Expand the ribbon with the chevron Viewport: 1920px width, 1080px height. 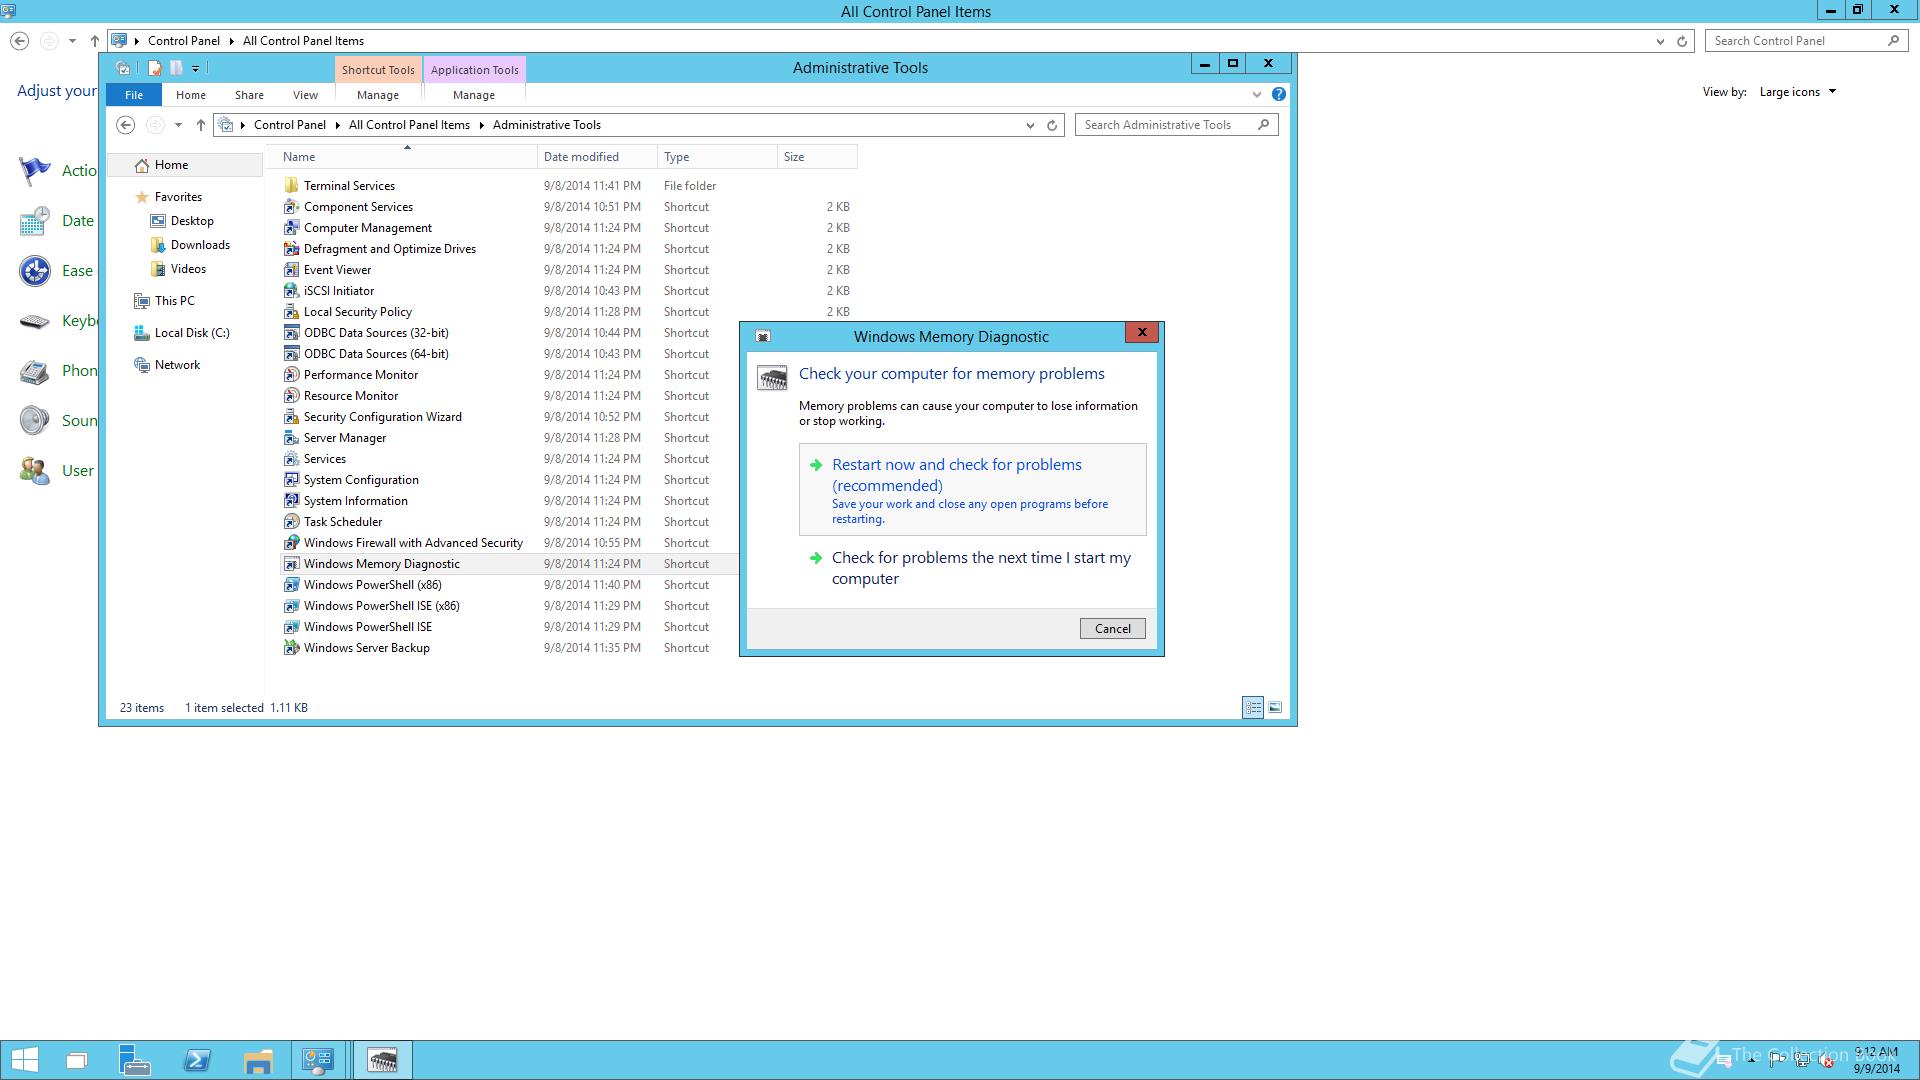tap(1257, 94)
